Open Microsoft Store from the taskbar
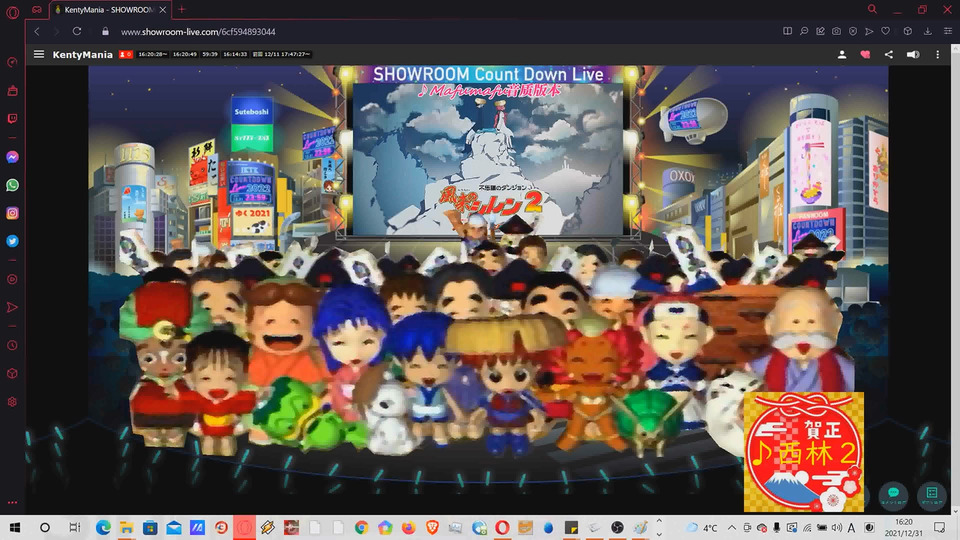 [x=150, y=527]
